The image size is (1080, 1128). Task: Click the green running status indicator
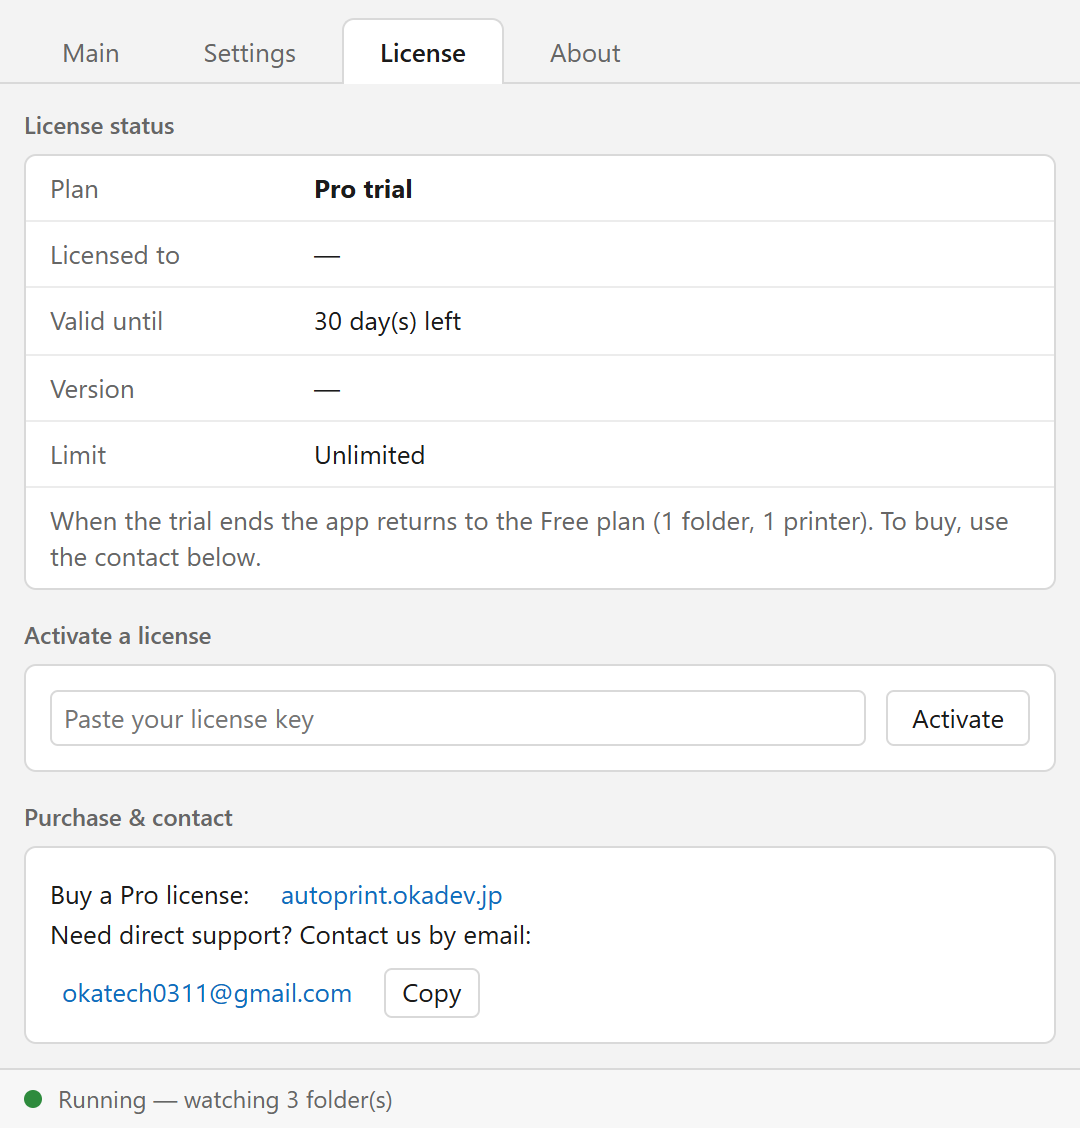tap(33, 1099)
